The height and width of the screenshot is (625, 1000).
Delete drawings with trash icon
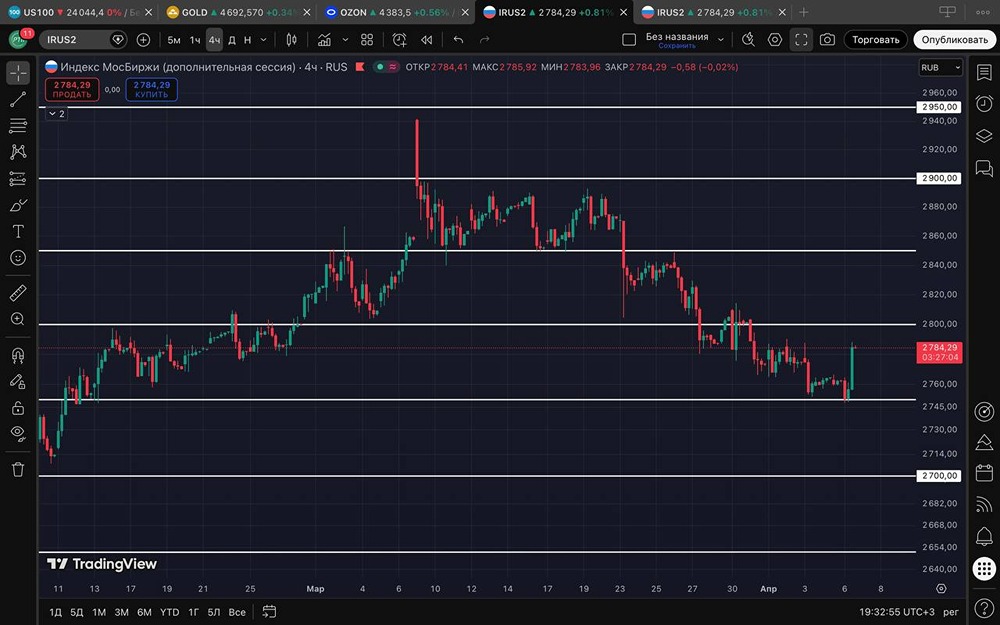click(18, 469)
